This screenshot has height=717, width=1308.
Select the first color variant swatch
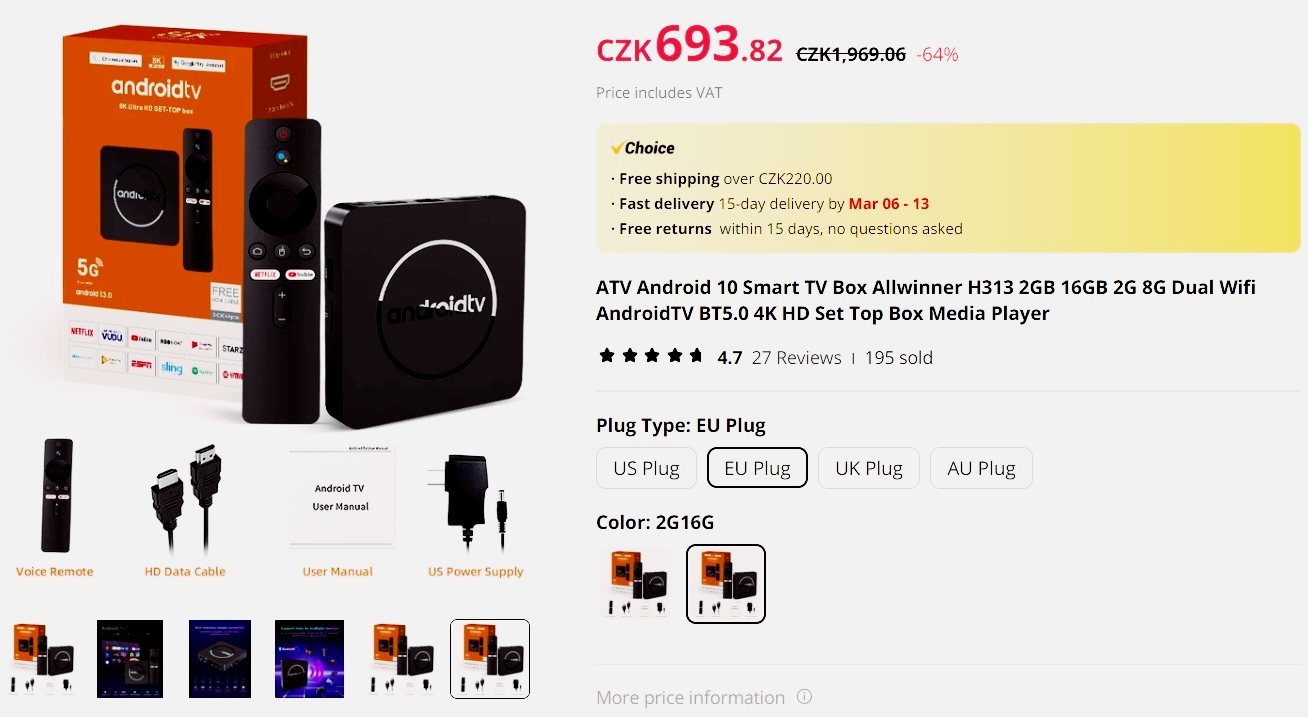[x=636, y=584]
